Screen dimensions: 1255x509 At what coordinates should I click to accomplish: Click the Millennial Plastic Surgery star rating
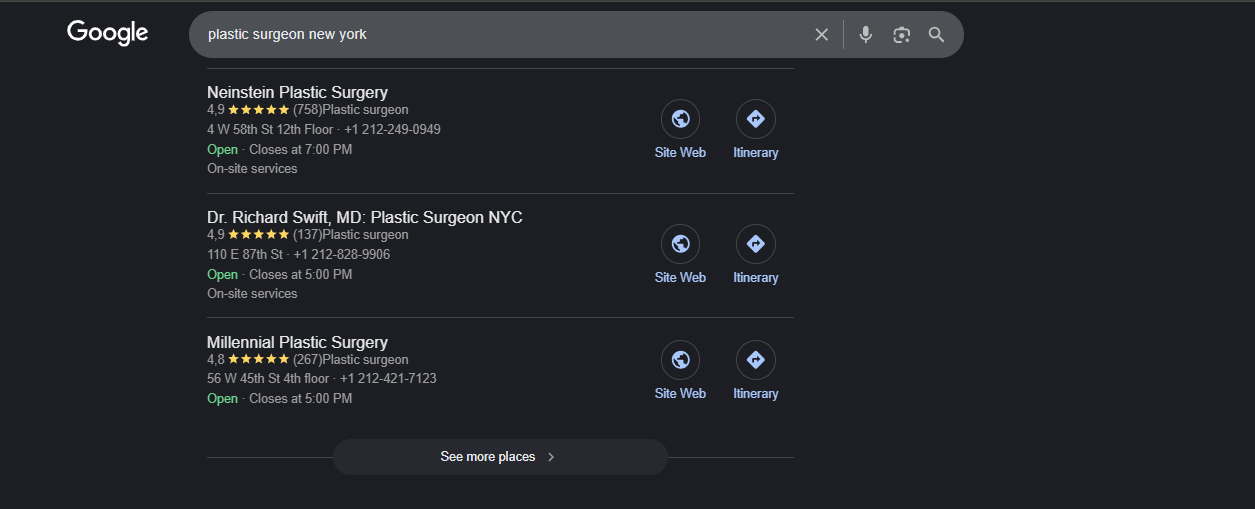tap(258, 360)
